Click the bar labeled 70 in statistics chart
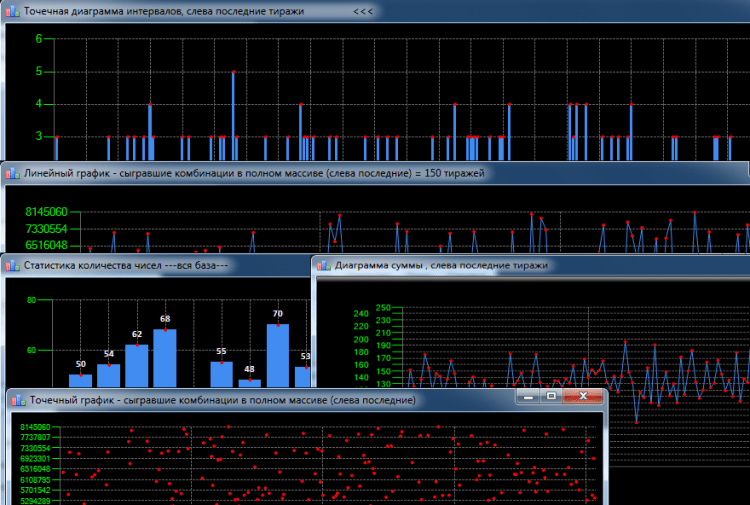750x505 pixels. [x=277, y=355]
